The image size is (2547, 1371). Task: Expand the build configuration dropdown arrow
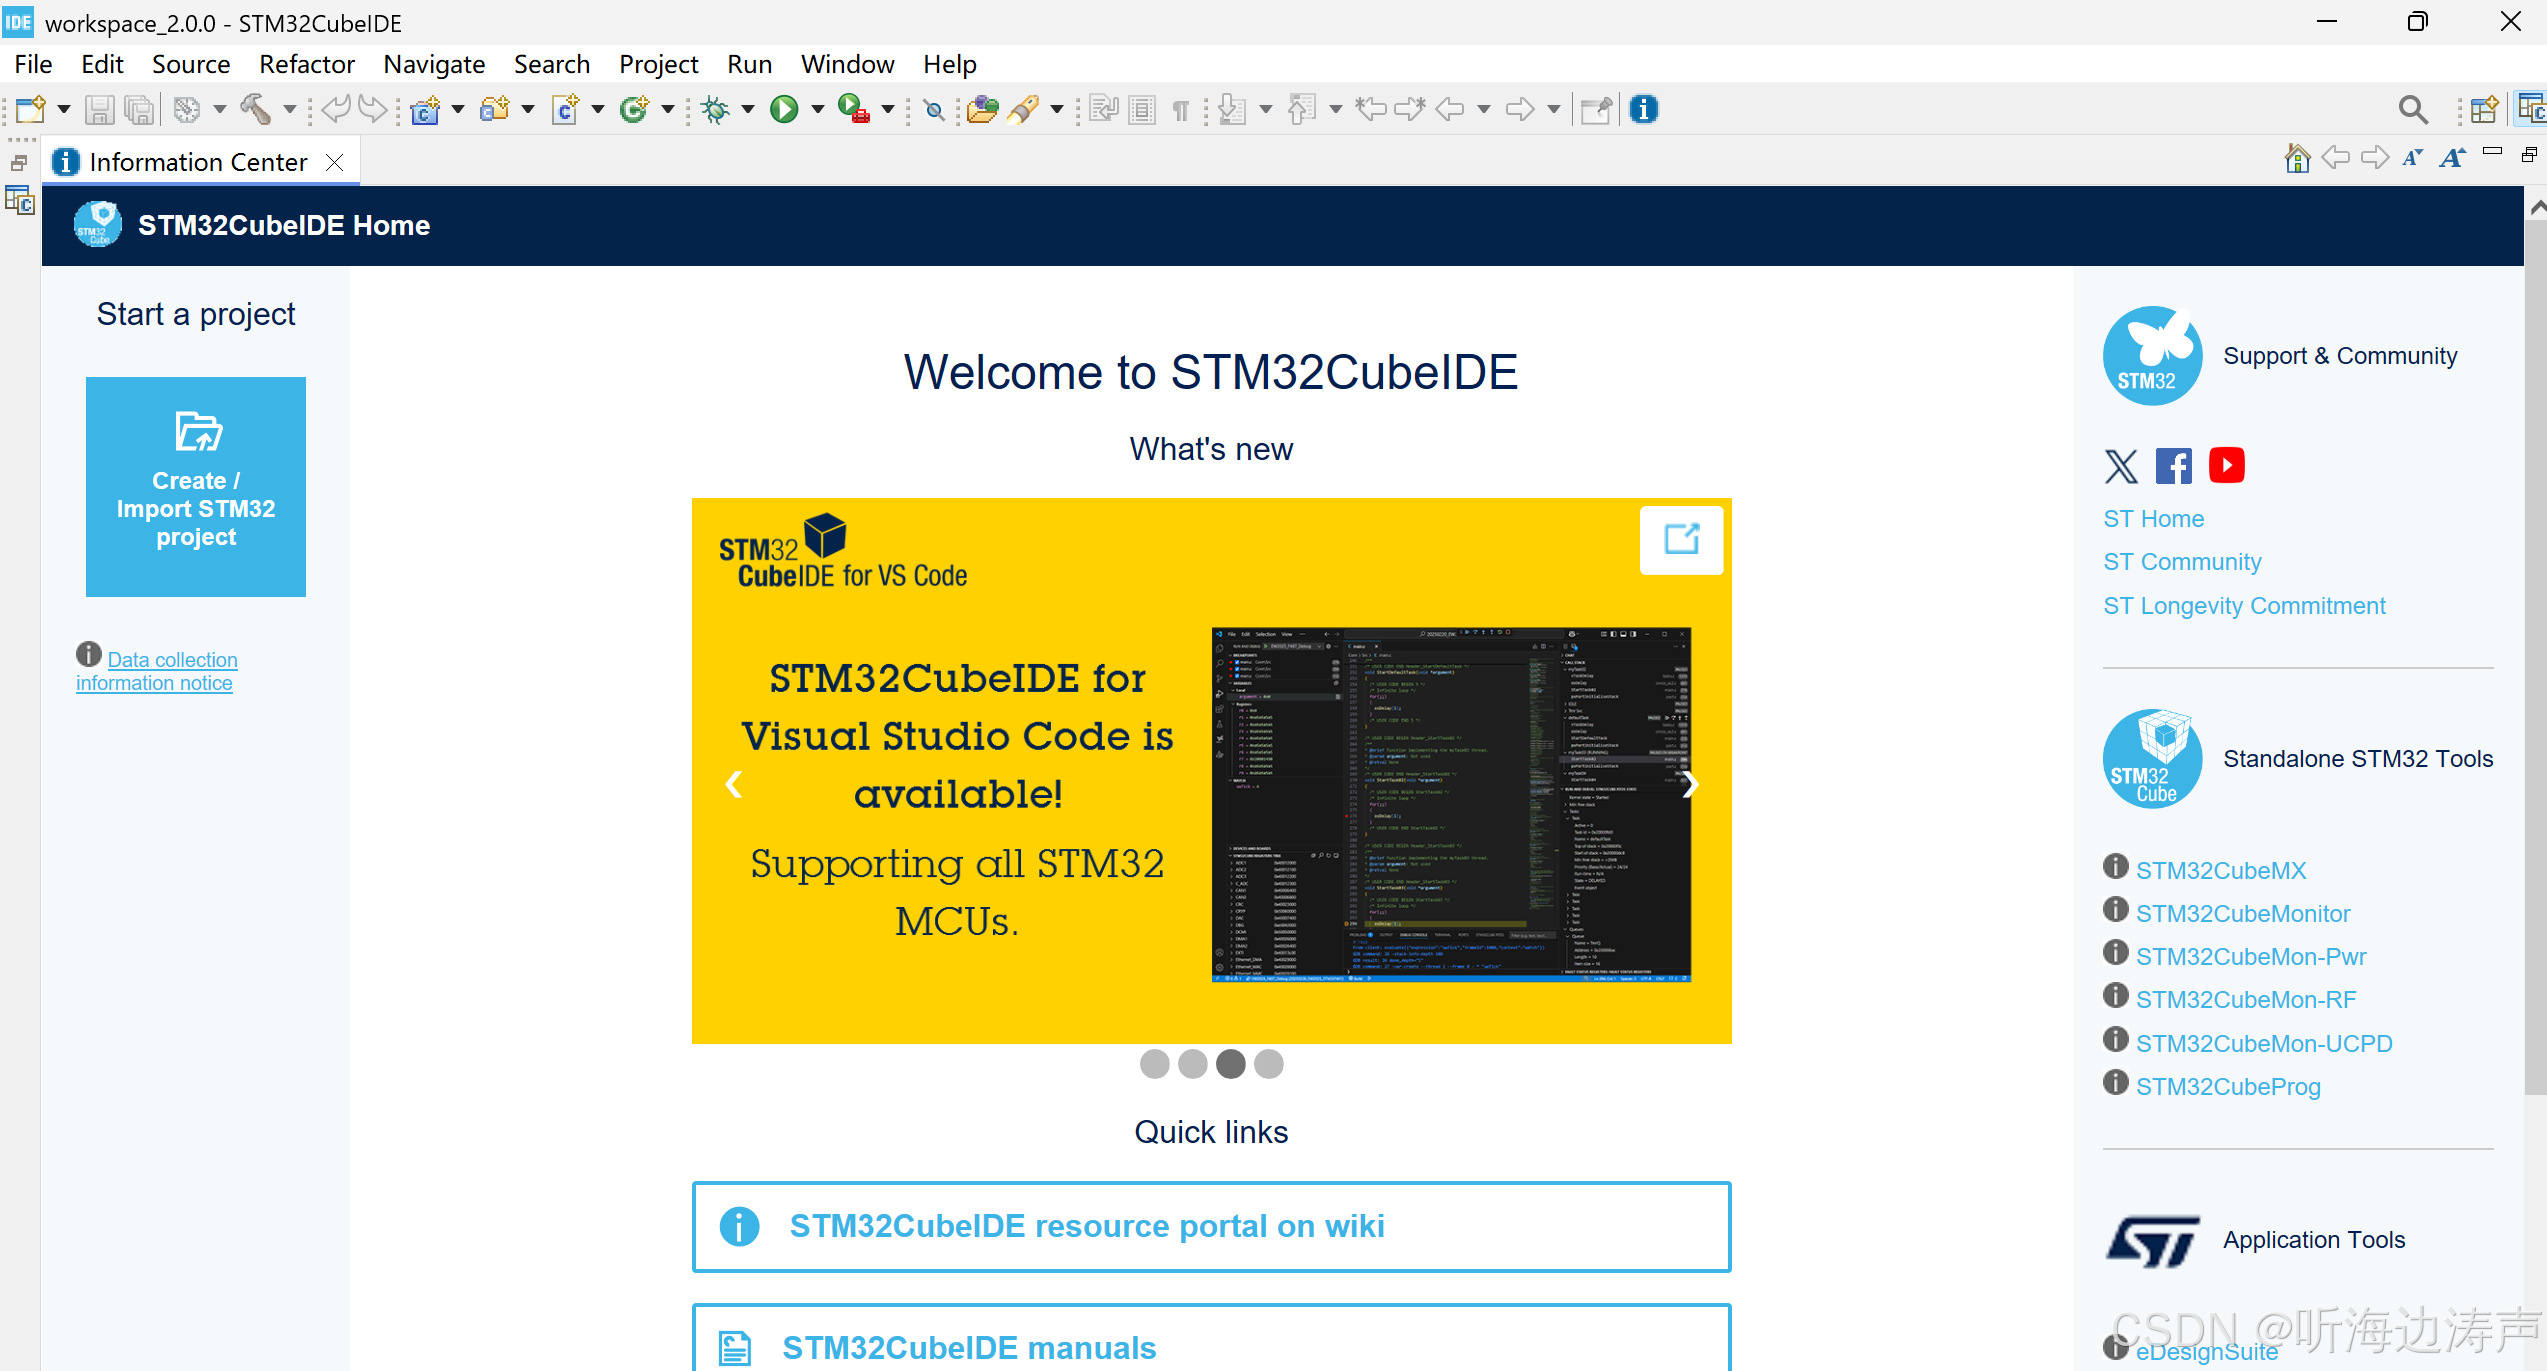click(220, 110)
